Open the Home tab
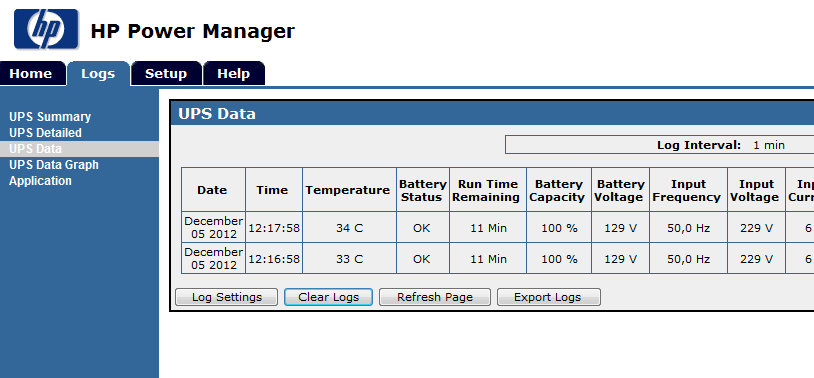 pyautogui.click(x=32, y=74)
